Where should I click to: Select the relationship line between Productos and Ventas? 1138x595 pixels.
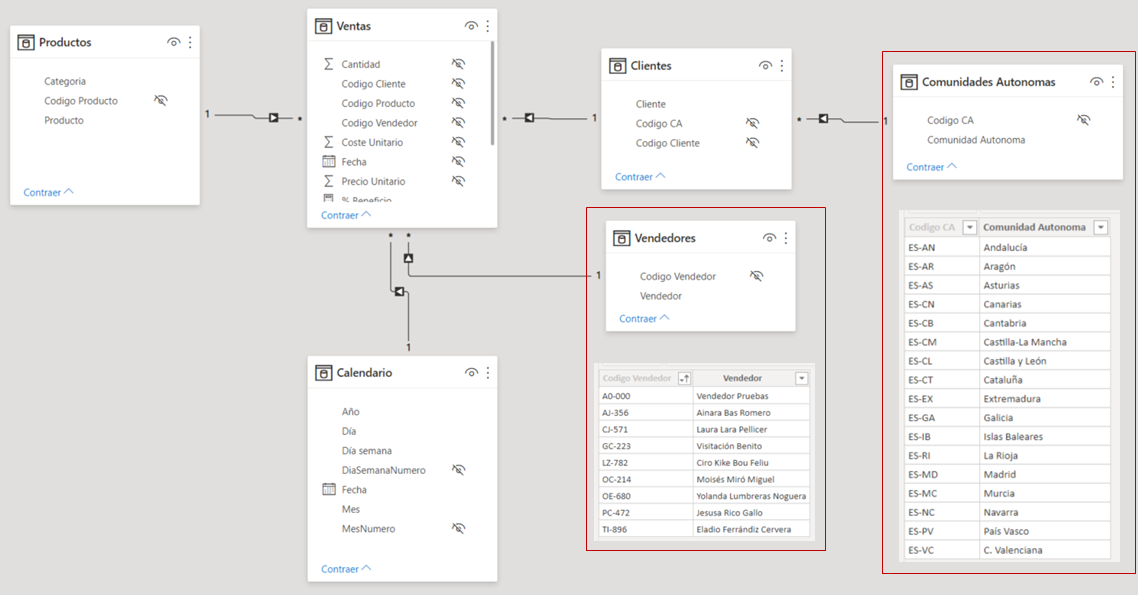(x=250, y=115)
